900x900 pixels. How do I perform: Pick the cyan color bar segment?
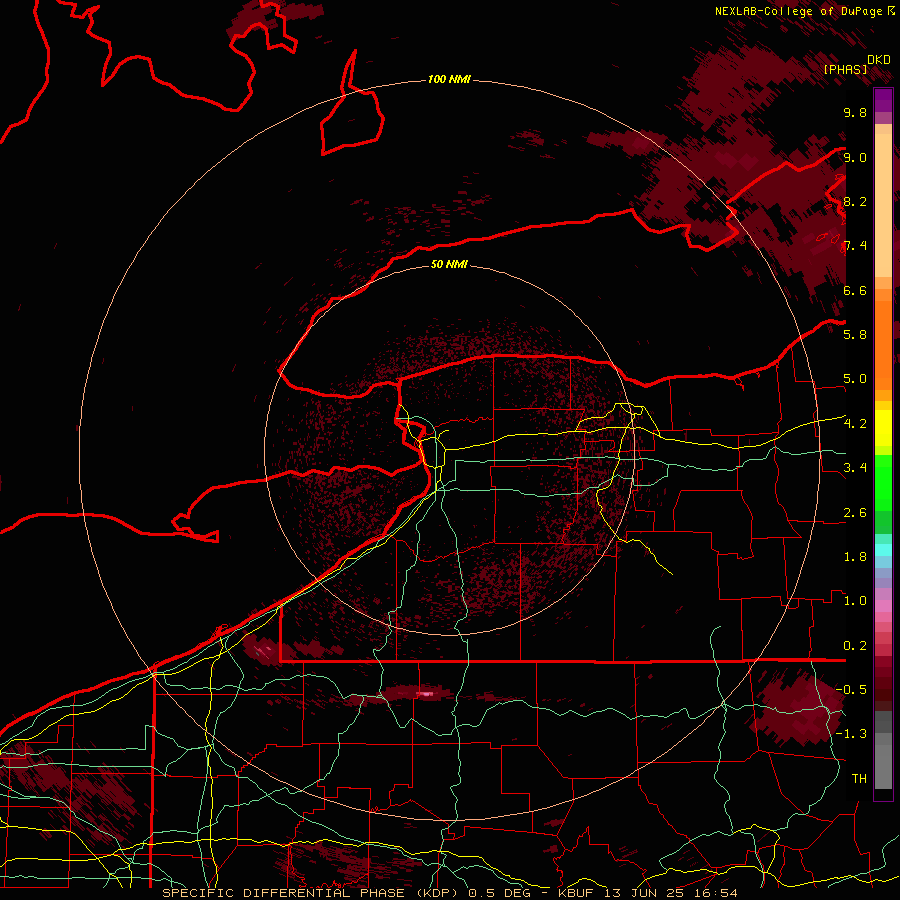click(883, 550)
